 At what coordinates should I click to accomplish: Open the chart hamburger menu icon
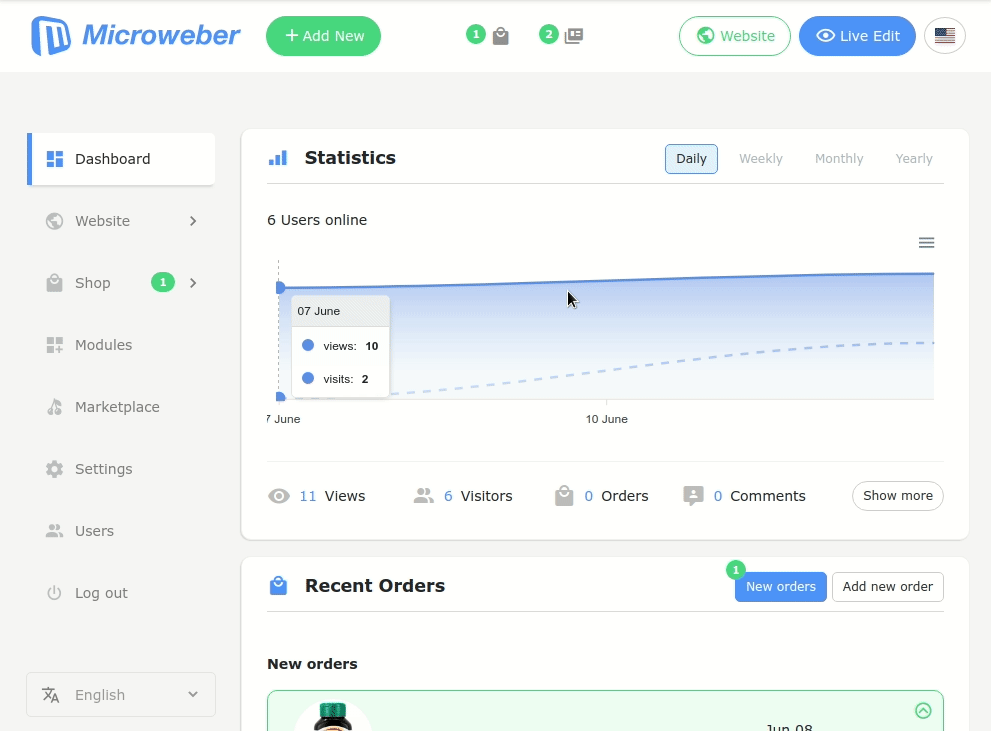pos(926,243)
